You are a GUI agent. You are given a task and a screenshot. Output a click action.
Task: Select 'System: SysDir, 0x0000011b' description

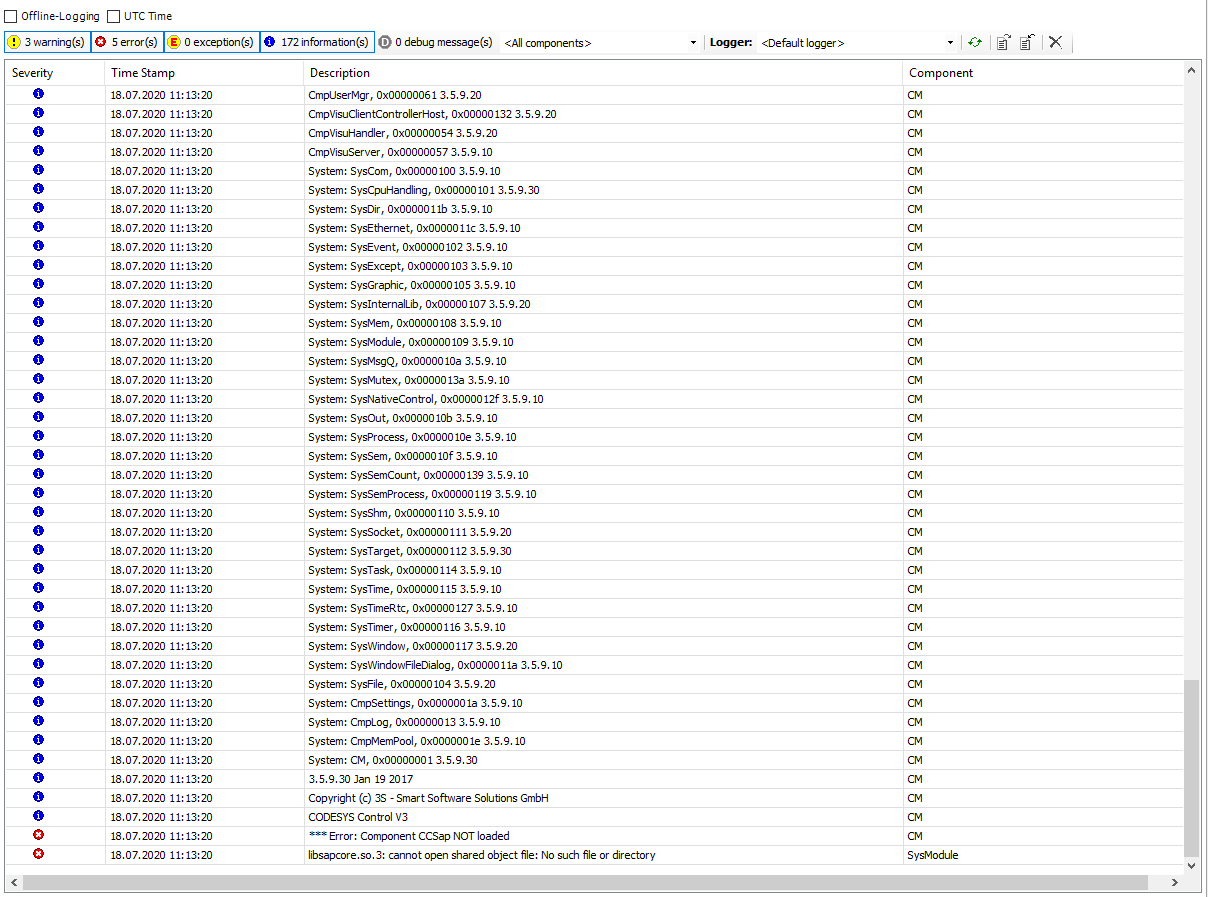[x=400, y=209]
